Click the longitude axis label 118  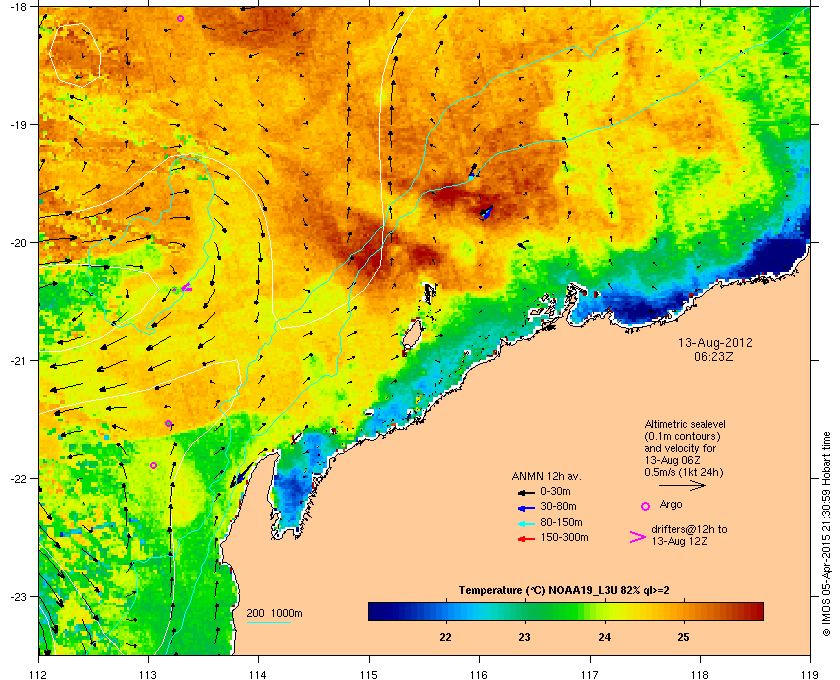point(700,674)
